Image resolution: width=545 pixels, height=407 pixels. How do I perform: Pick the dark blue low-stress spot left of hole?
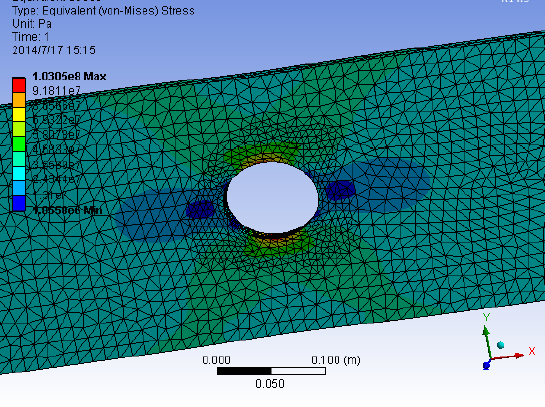pyautogui.click(x=200, y=210)
